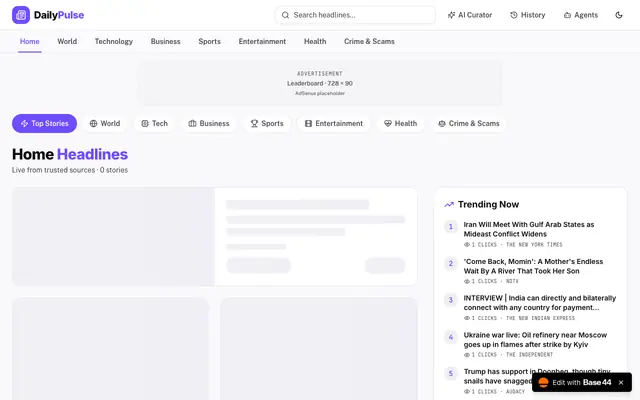Viewport: 640px width, 400px height.
Task: Click the film icon on Entertainment chip
Action: (x=309, y=124)
